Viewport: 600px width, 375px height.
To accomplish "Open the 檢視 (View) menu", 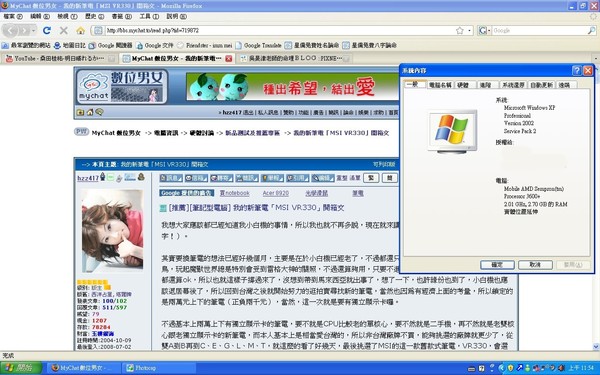I will tap(67, 16).
